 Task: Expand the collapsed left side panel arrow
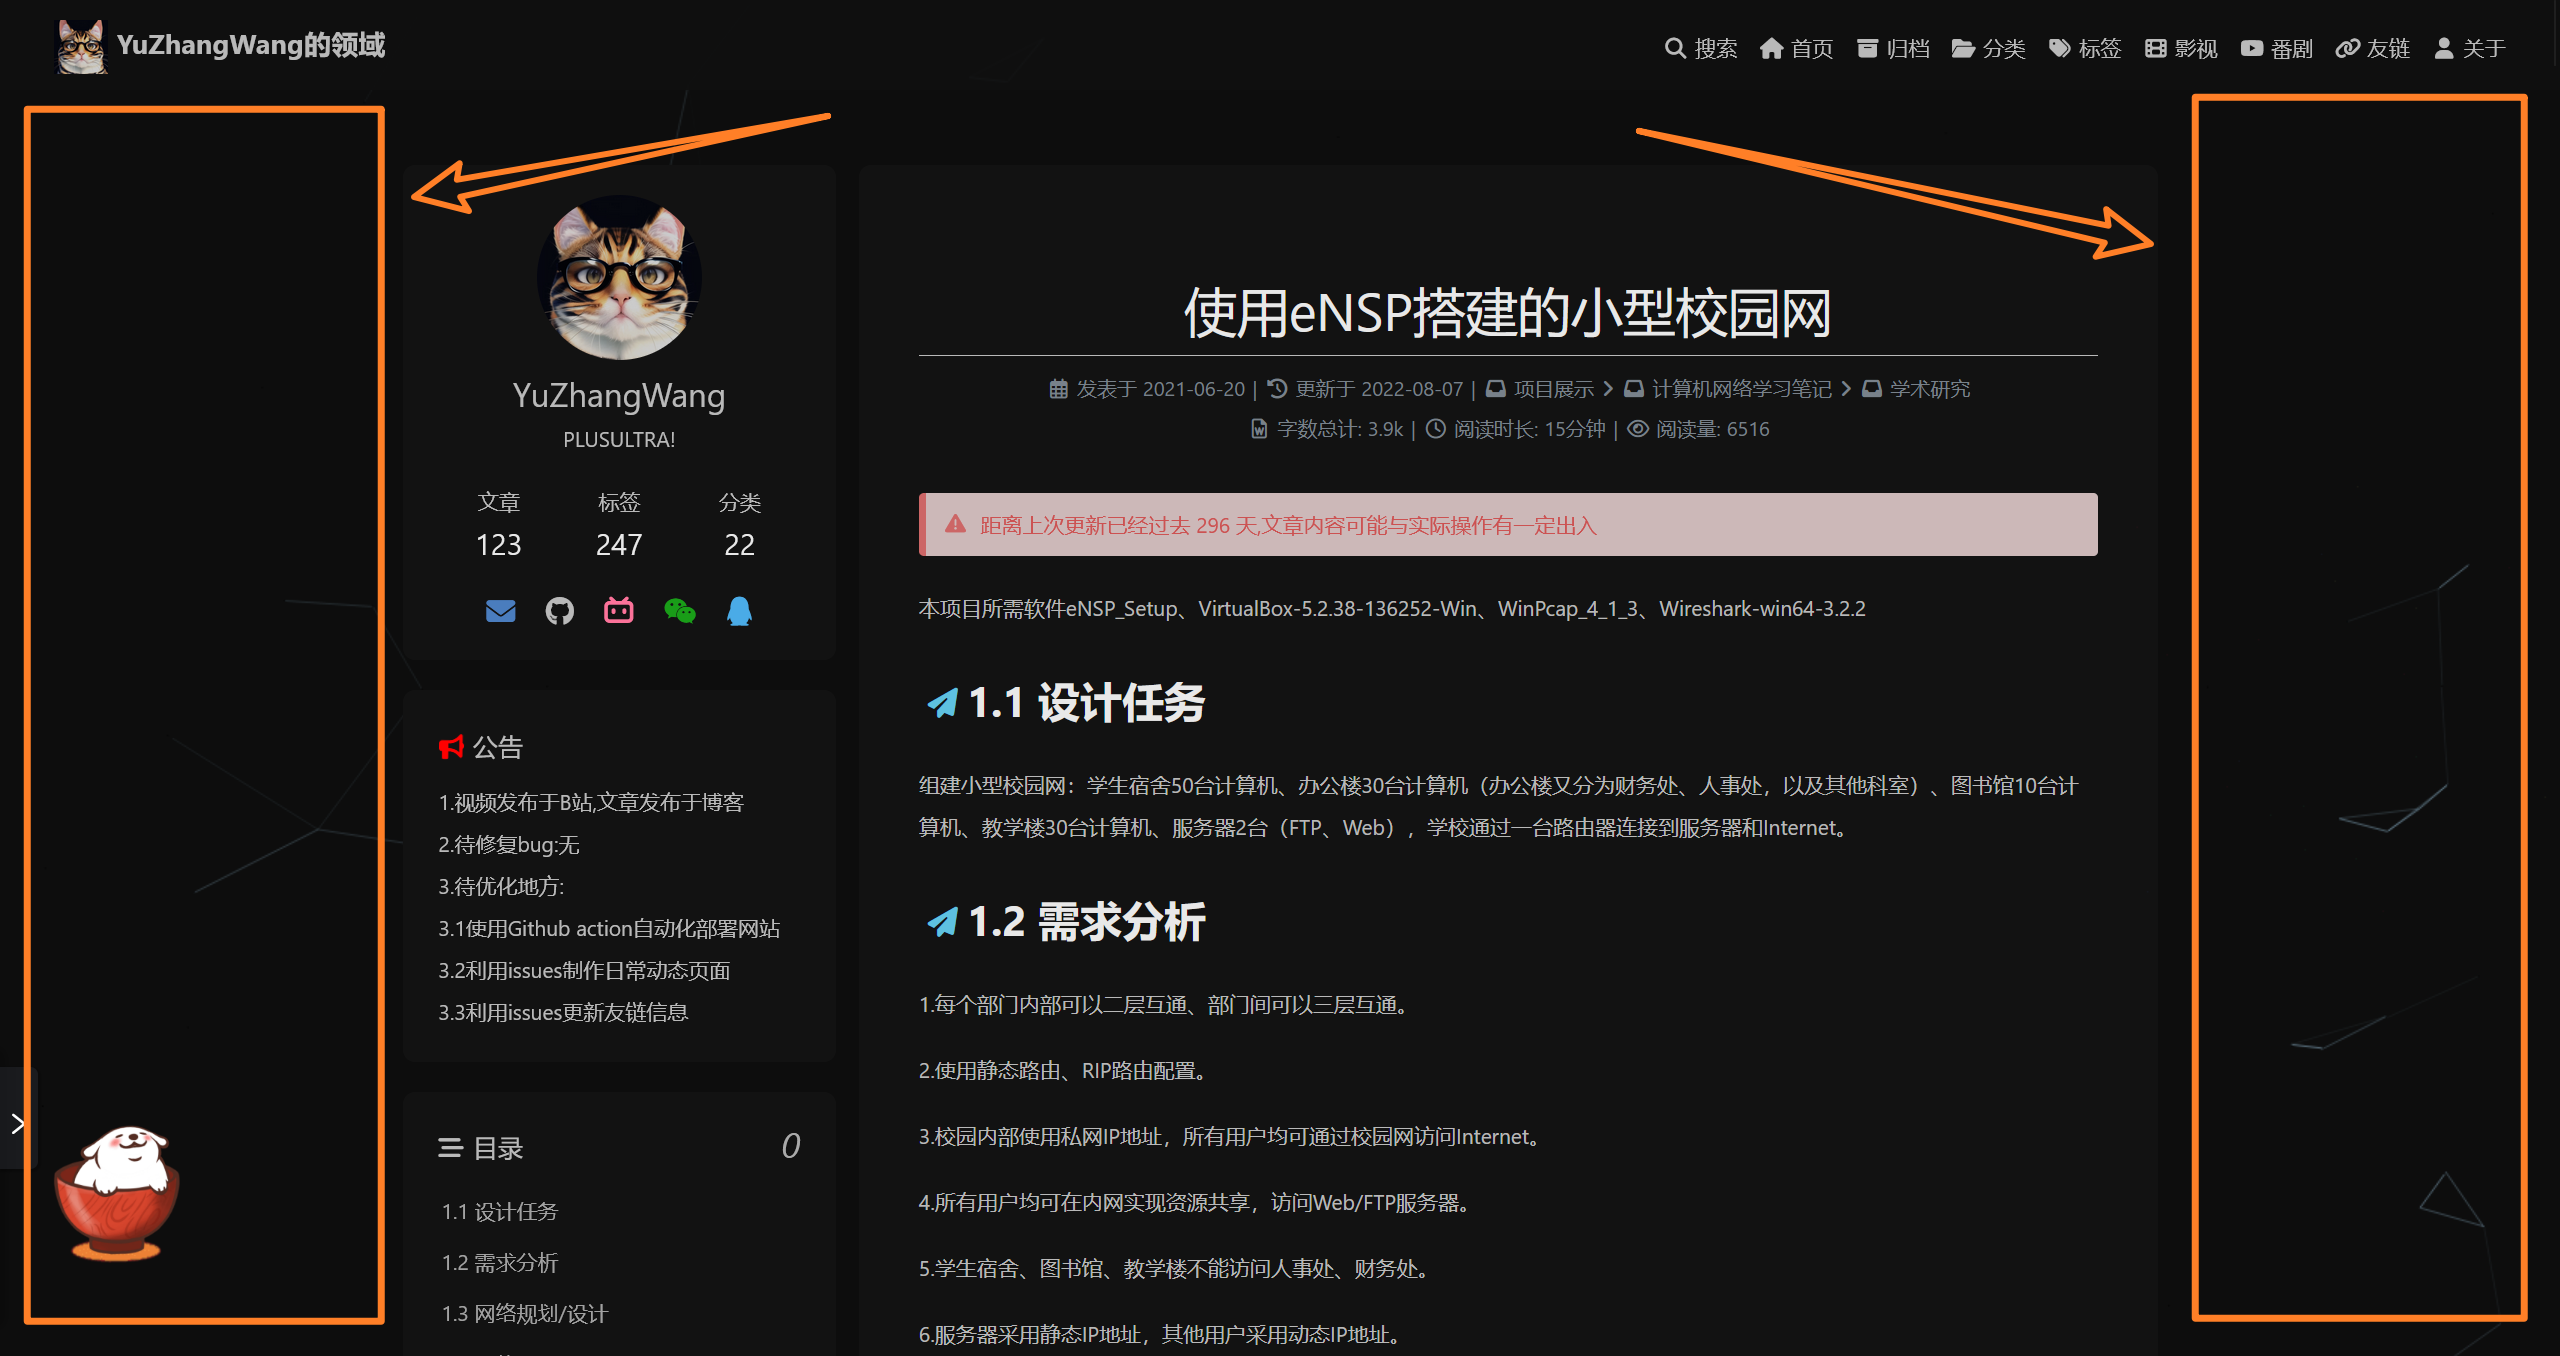tap(16, 1122)
